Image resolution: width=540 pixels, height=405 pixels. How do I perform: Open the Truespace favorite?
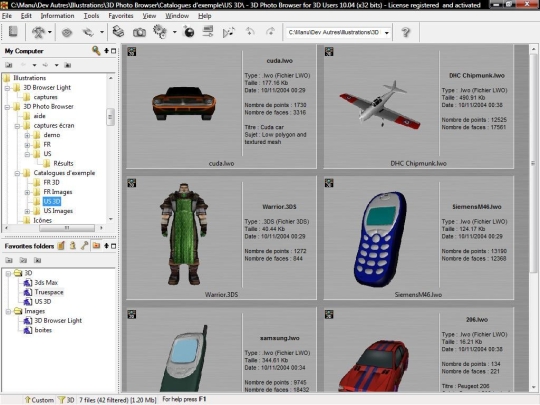tap(49, 292)
